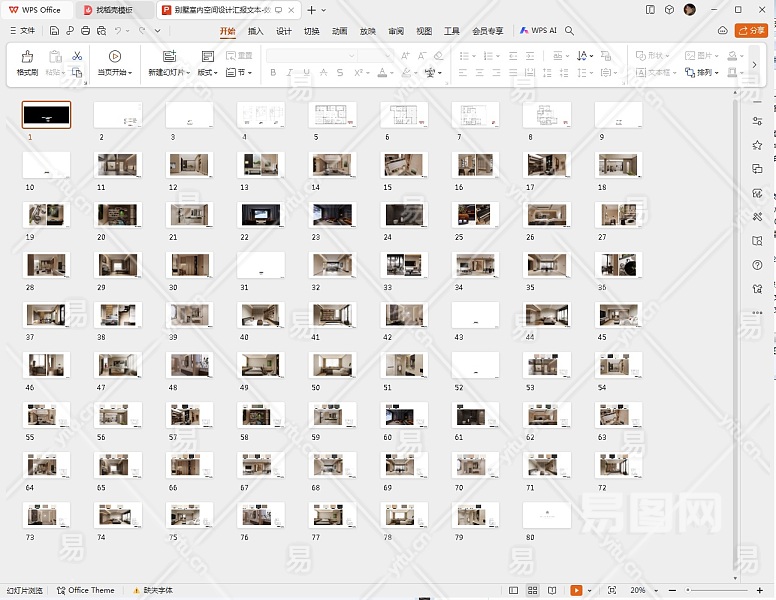Select slide thumbnail number 22
776x600 pixels.
click(x=261, y=214)
